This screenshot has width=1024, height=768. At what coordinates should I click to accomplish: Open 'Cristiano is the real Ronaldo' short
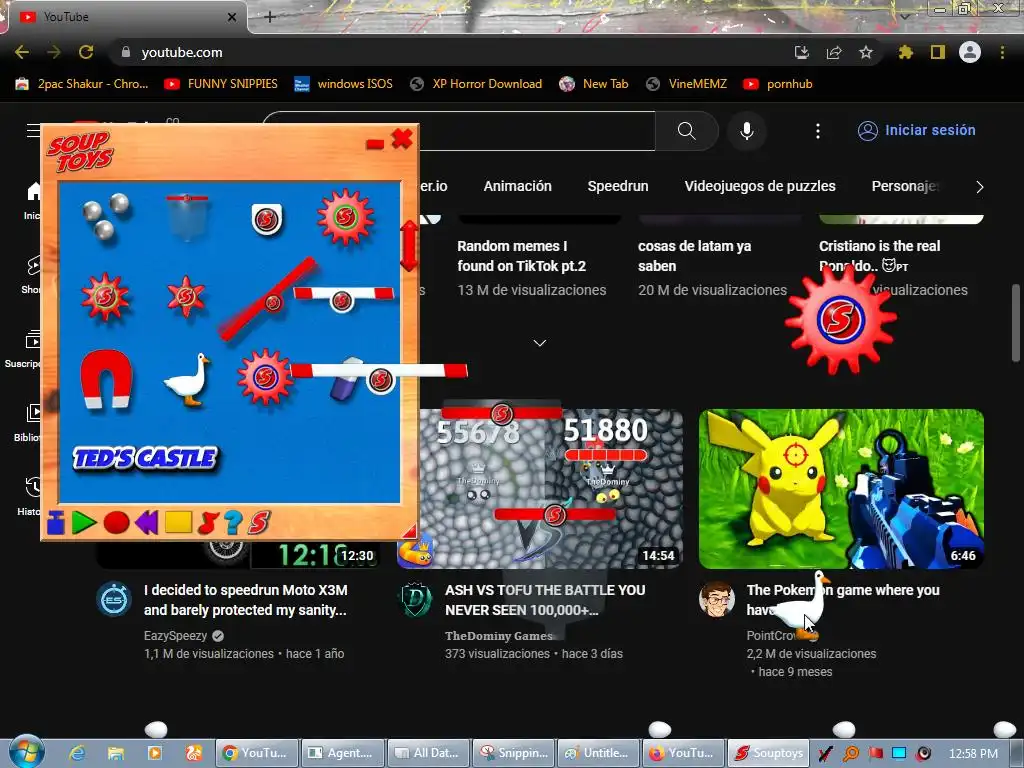[880, 256]
